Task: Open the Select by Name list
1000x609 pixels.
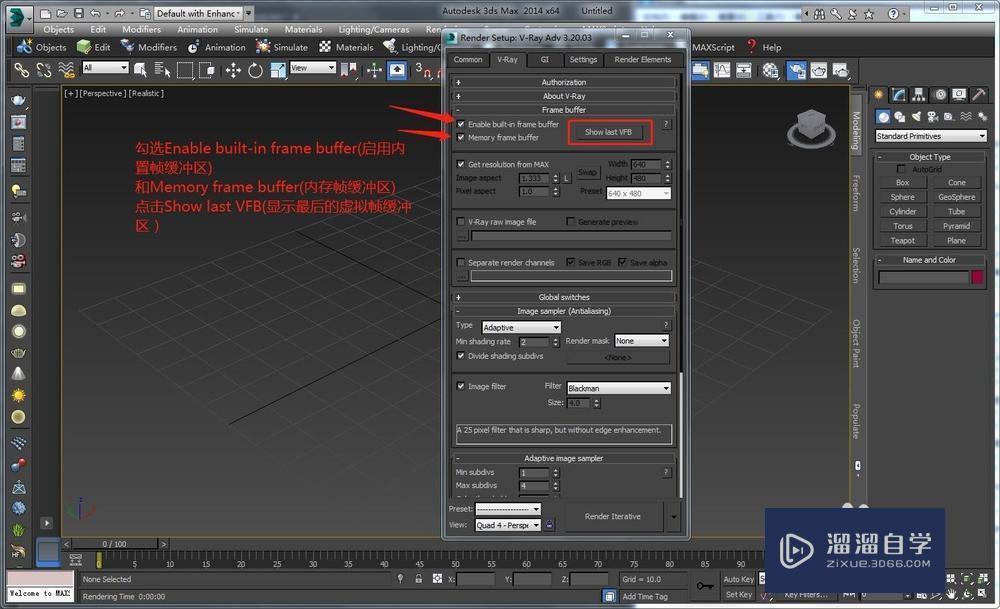Action: tap(162, 70)
